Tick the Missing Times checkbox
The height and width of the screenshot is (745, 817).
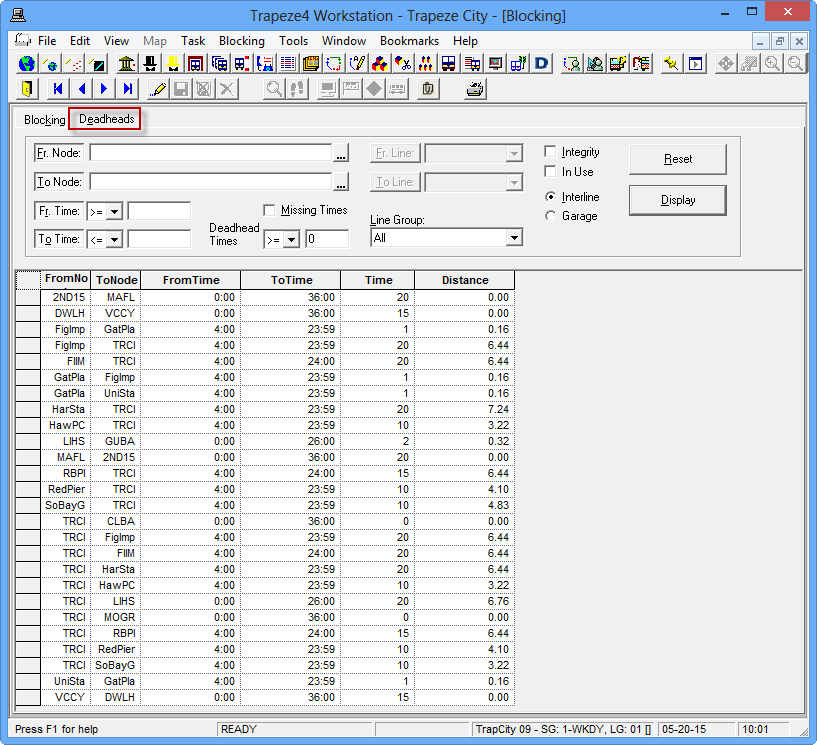pyautogui.click(x=269, y=210)
